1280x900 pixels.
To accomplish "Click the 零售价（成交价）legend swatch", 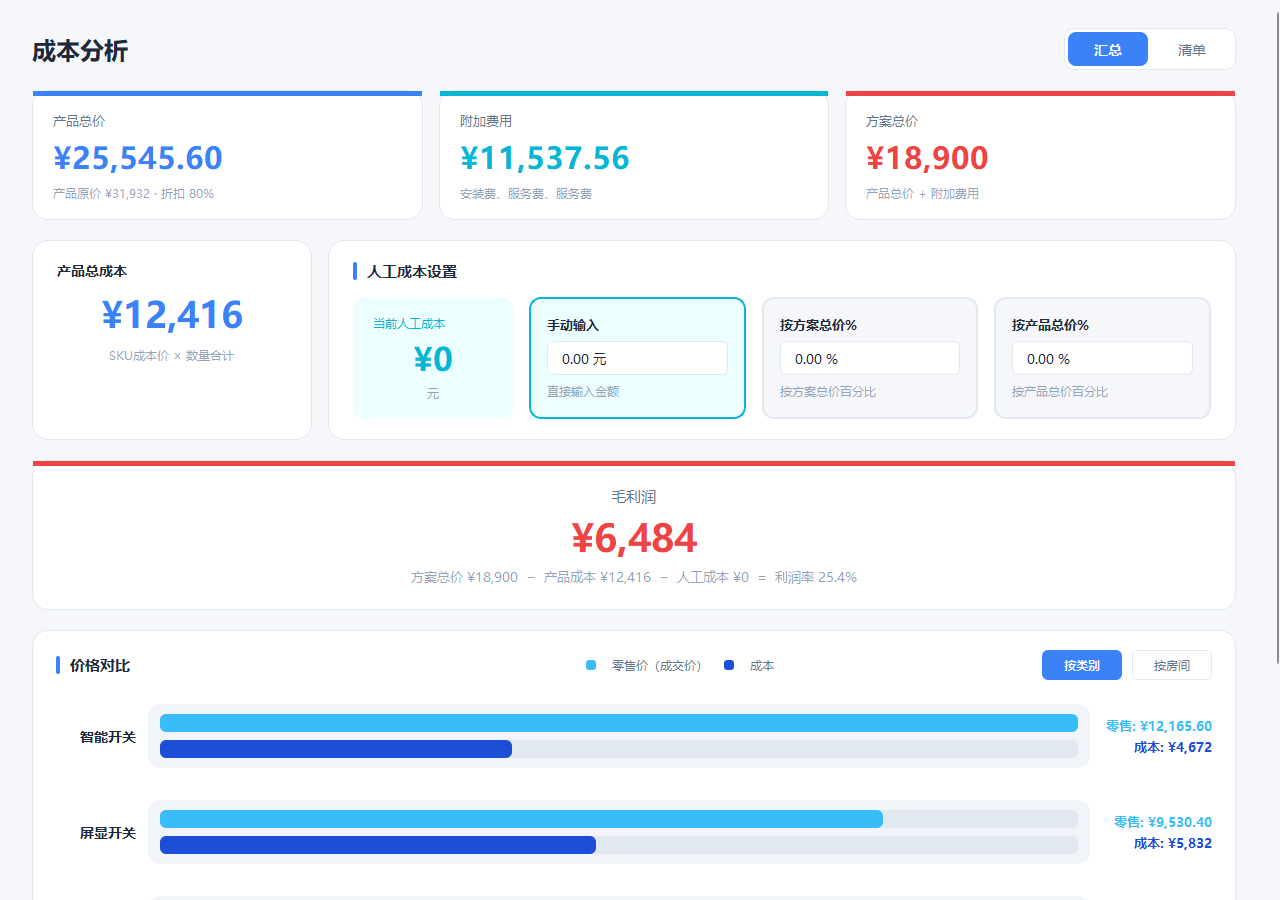I will (591, 666).
